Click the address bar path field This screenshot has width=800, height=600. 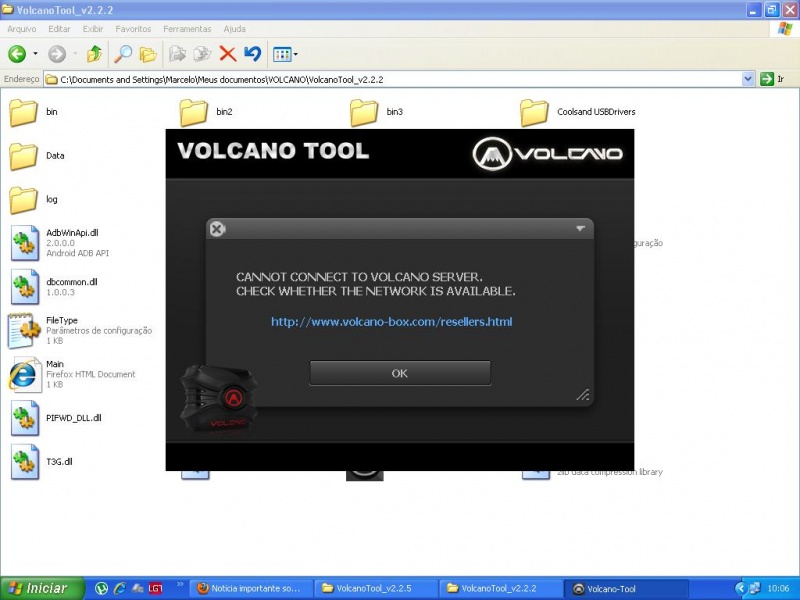393,80
